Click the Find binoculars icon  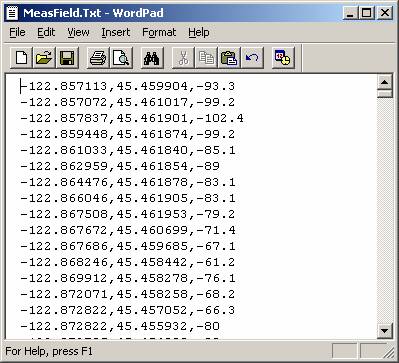point(152,58)
